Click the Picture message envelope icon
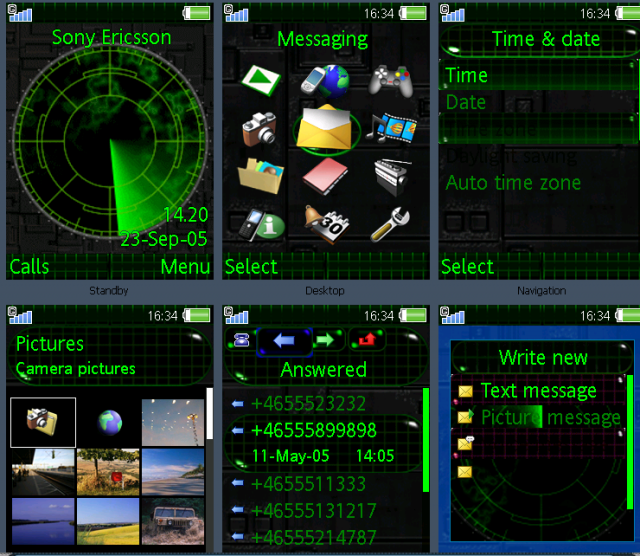Viewport: 640px width, 556px height. [466, 416]
